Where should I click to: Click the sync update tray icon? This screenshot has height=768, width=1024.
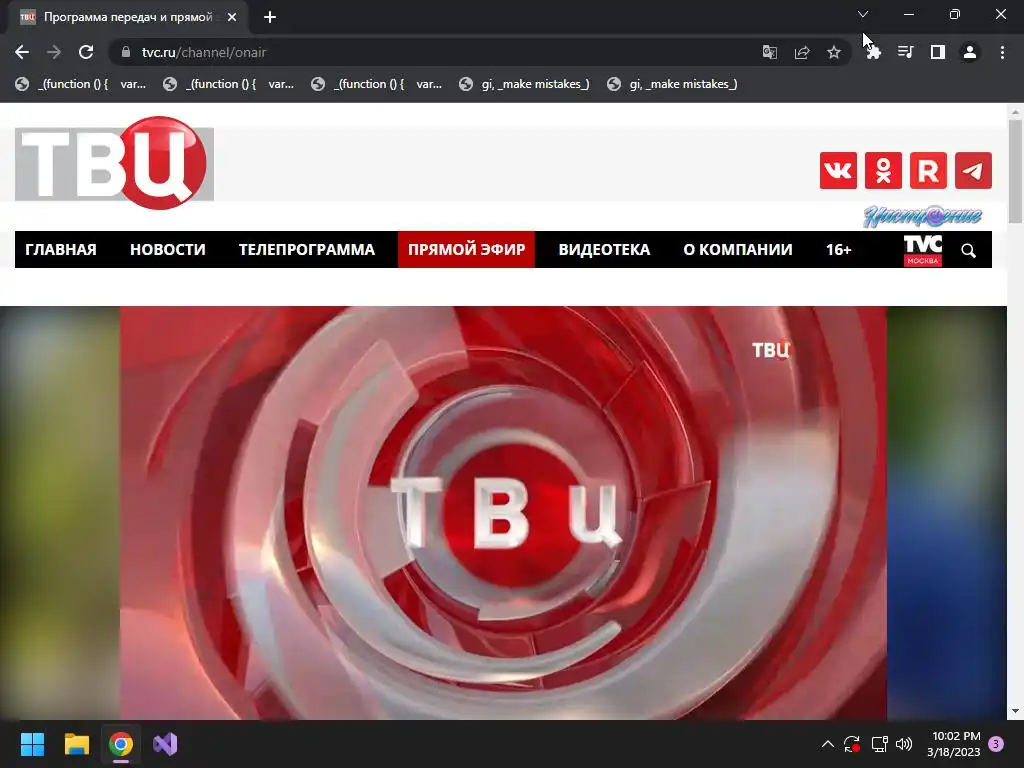pos(852,744)
